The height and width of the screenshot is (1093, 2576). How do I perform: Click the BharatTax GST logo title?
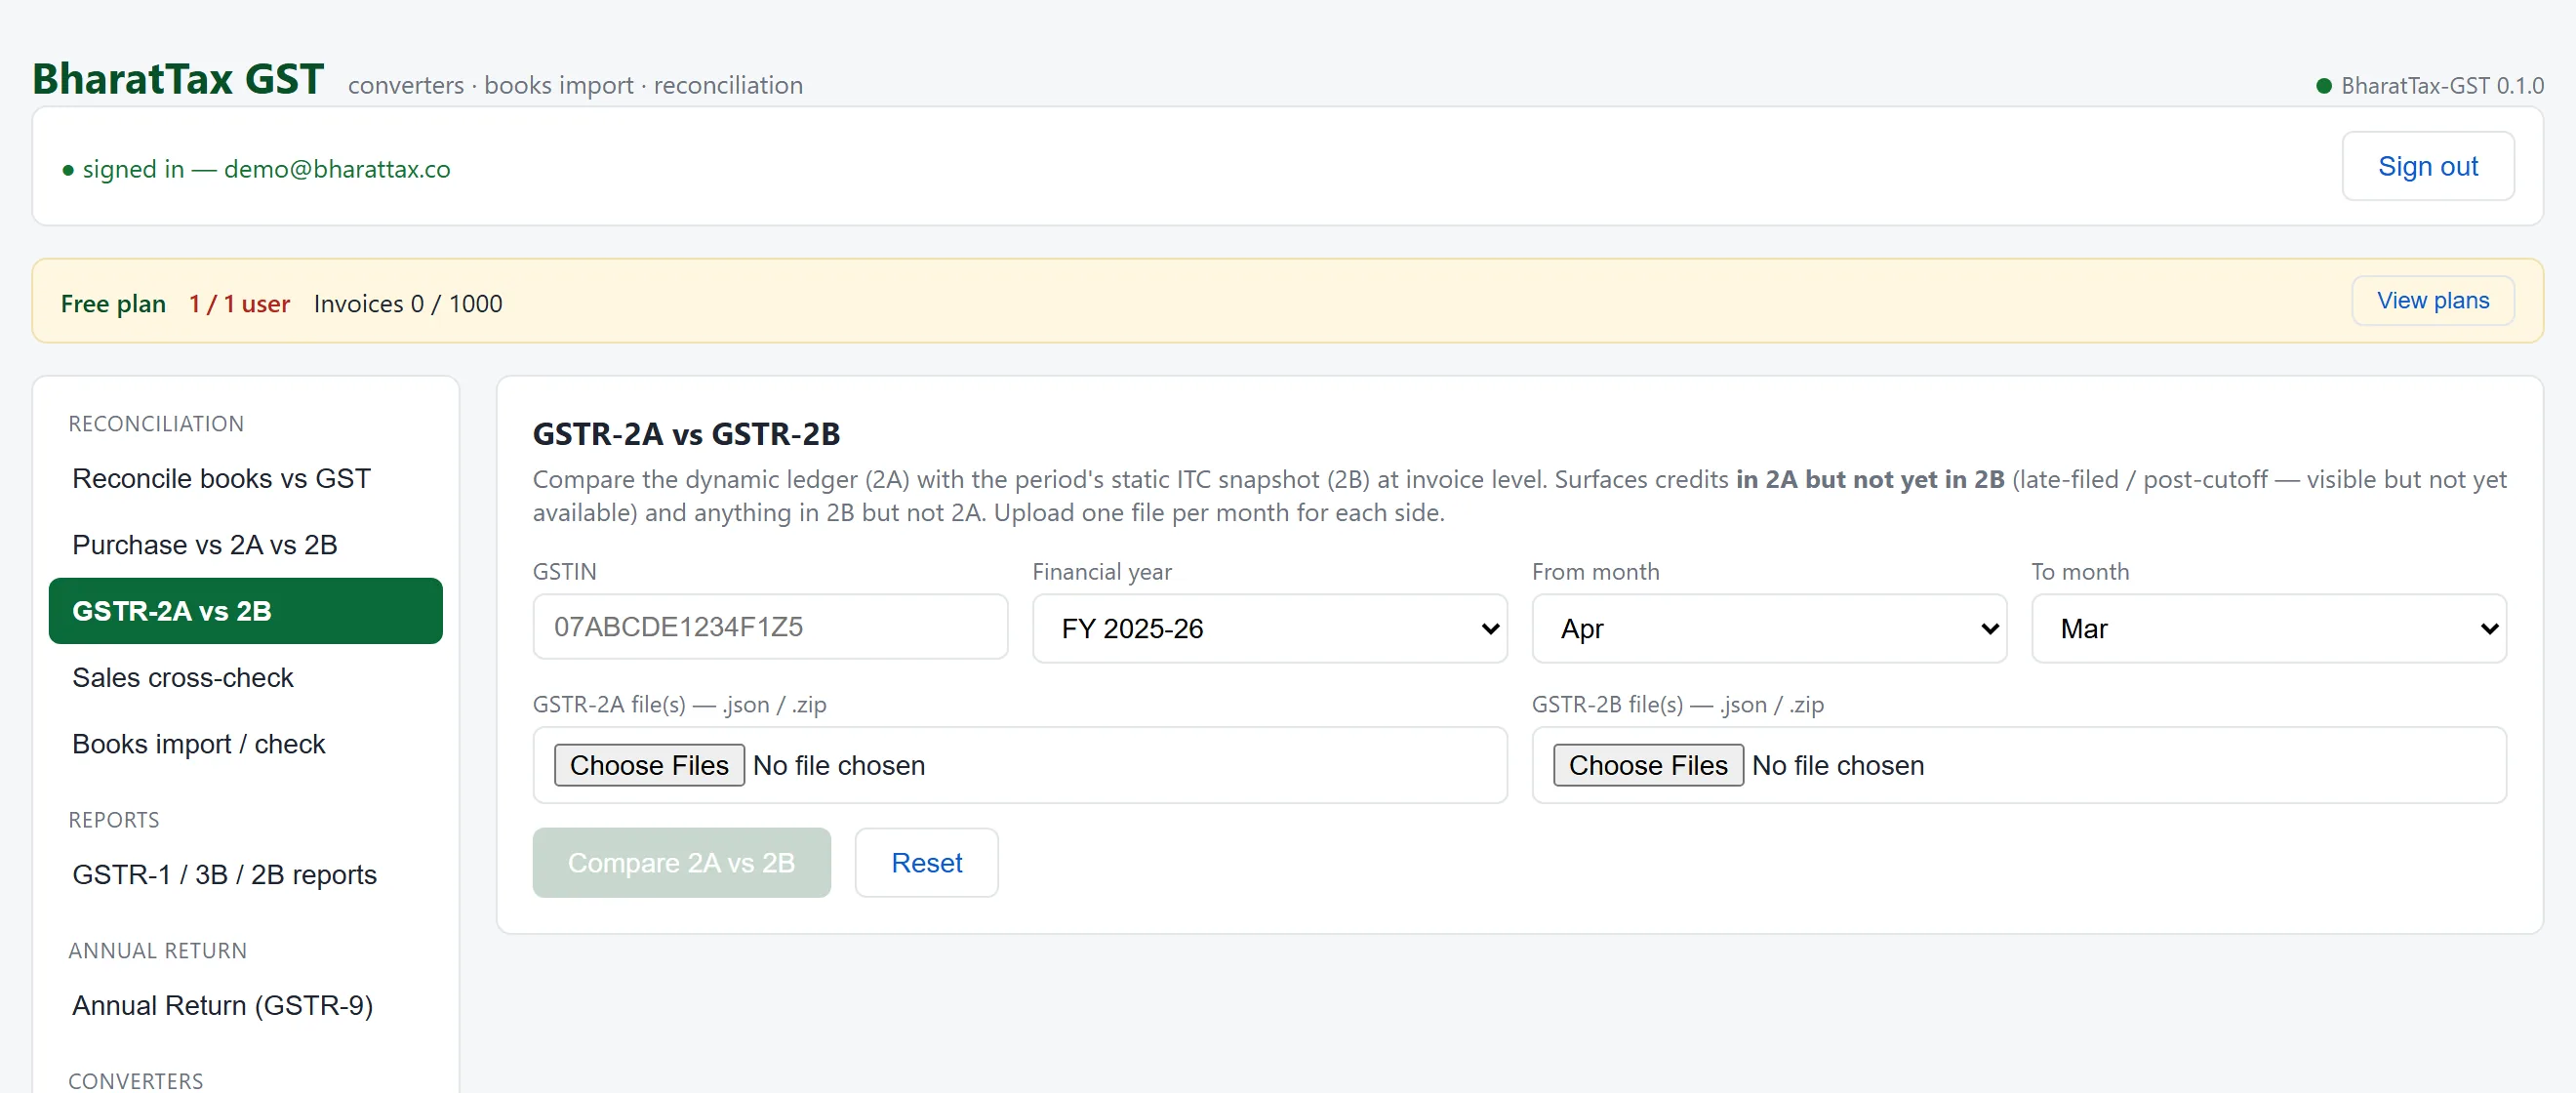(x=178, y=79)
